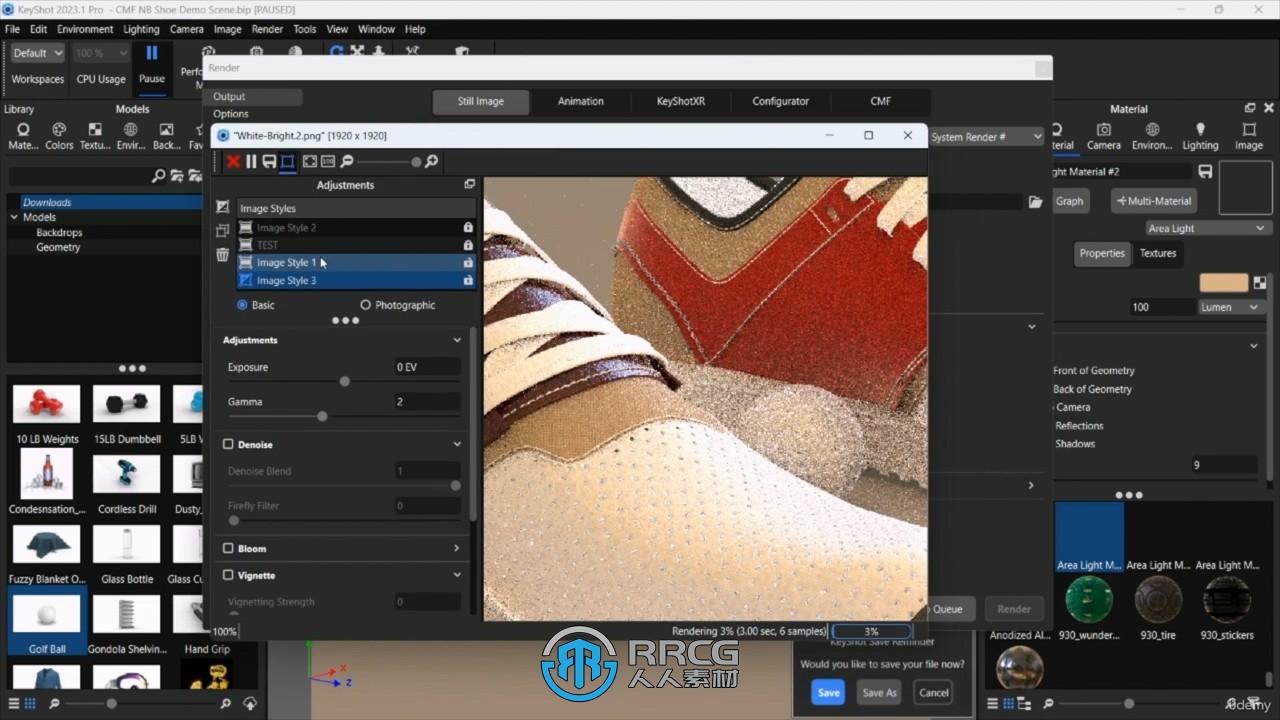
Task: Switch to the Textures material tab
Action: [x=1158, y=253]
